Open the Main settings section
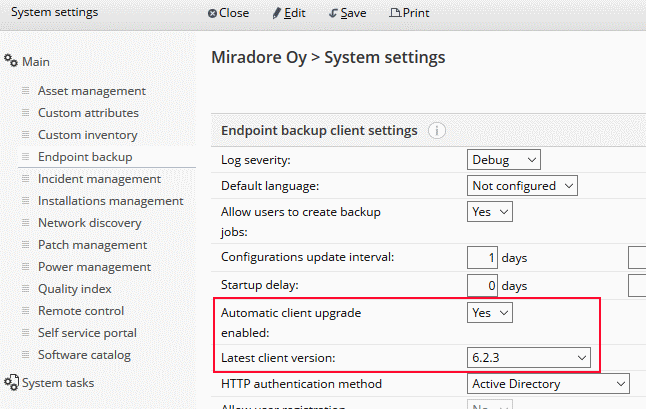Viewport: 646px width, 409px height. (x=36, y=62)
